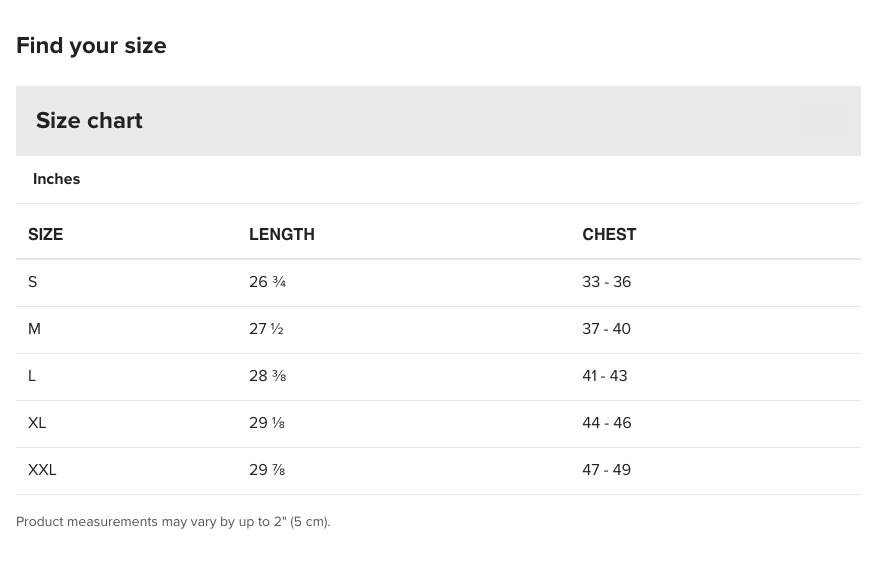Select the S size row label

(x=33, y=282)
